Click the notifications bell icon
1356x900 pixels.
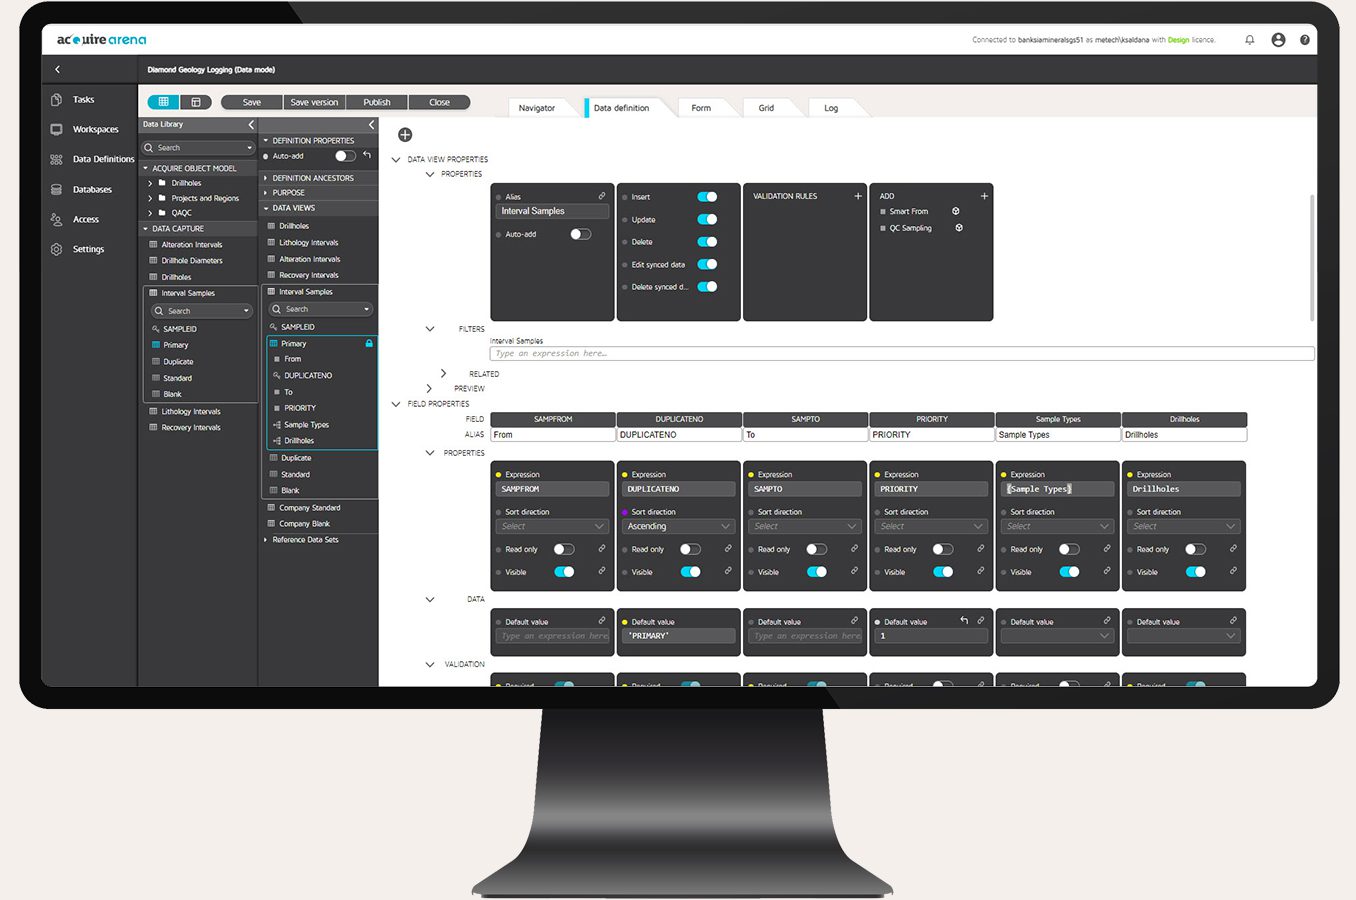1249,40
